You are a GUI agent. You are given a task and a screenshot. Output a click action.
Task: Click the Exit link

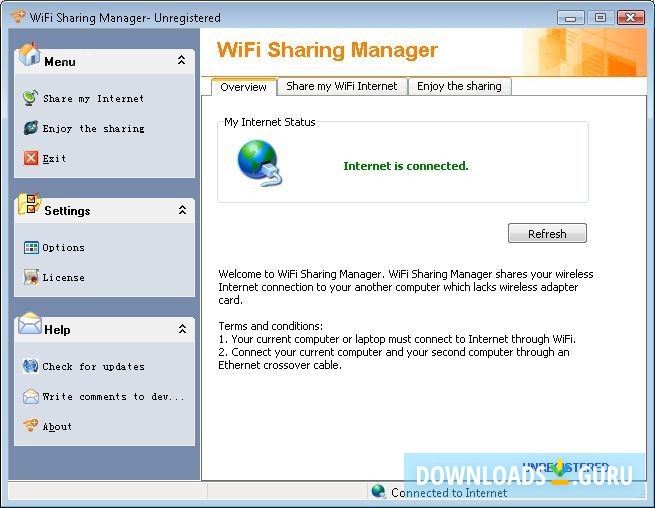click(54, 158)
